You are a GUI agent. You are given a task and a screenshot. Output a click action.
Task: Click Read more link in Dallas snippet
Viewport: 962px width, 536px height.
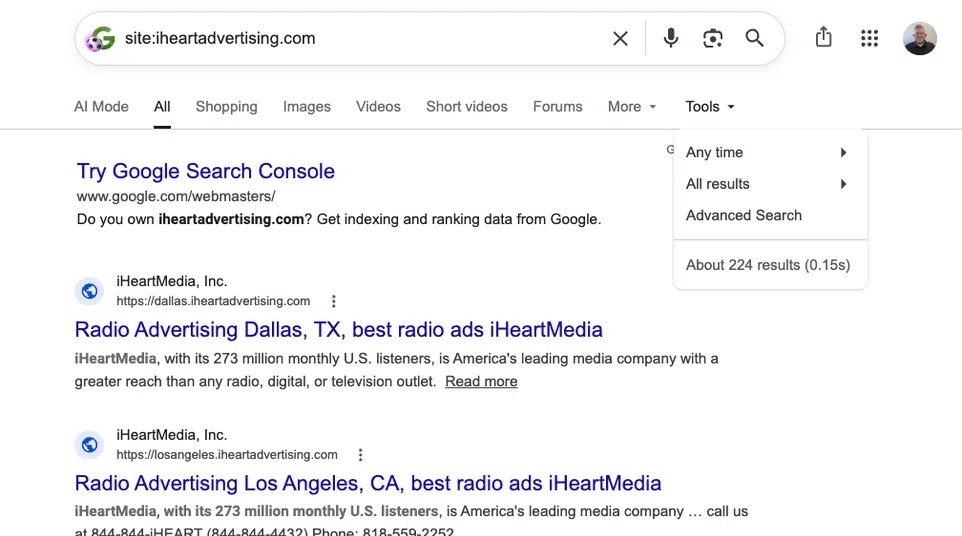[x=481, y=381]
